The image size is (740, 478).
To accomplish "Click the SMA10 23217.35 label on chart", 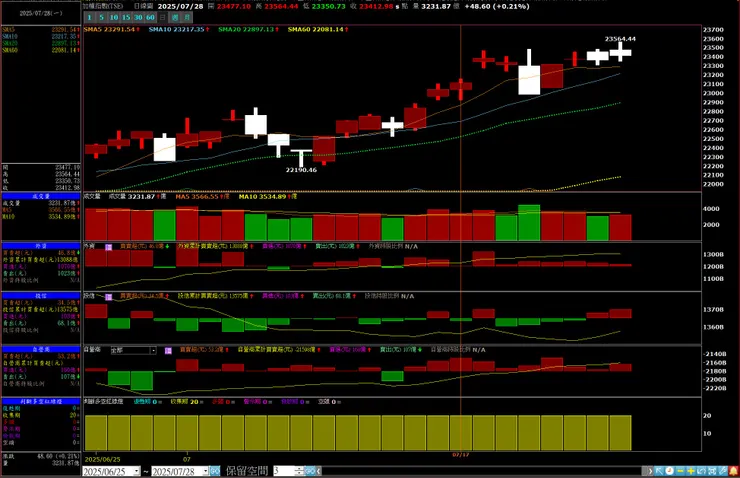I will pos(179,29).
